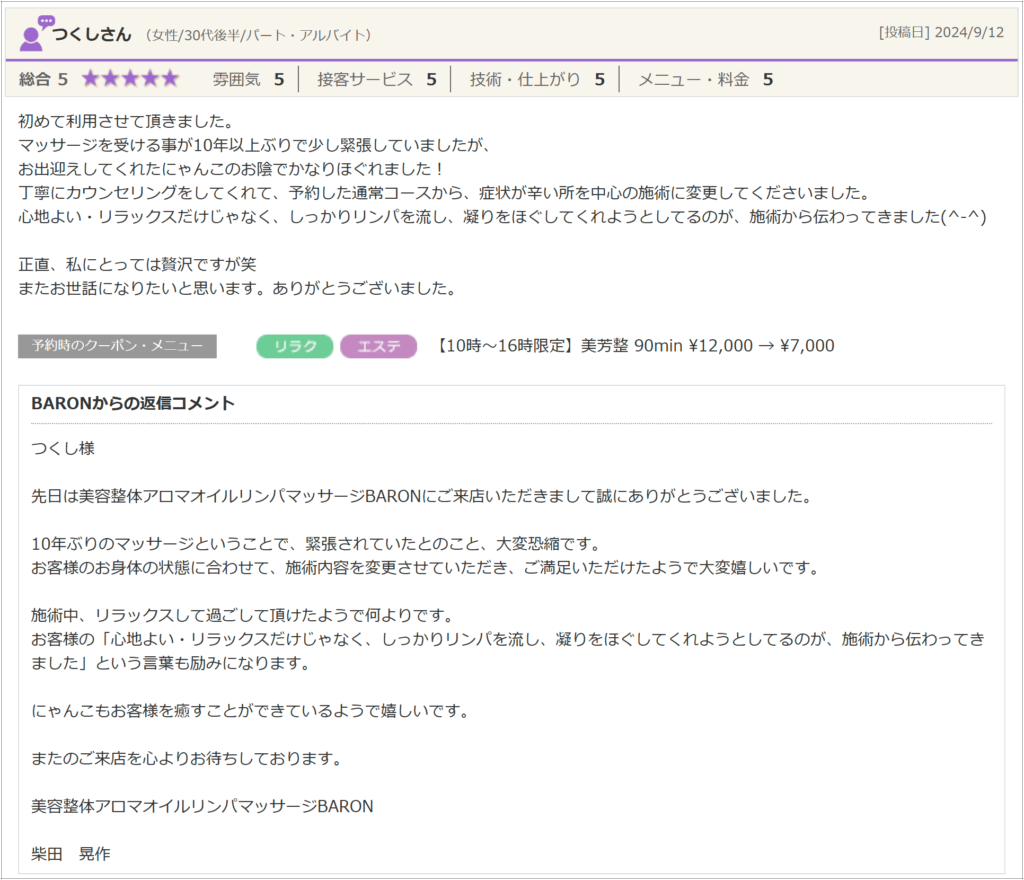Click the purple reviewer avatar icon
1024x880 pixels.
pyautogui.click(x=34, y=34)
